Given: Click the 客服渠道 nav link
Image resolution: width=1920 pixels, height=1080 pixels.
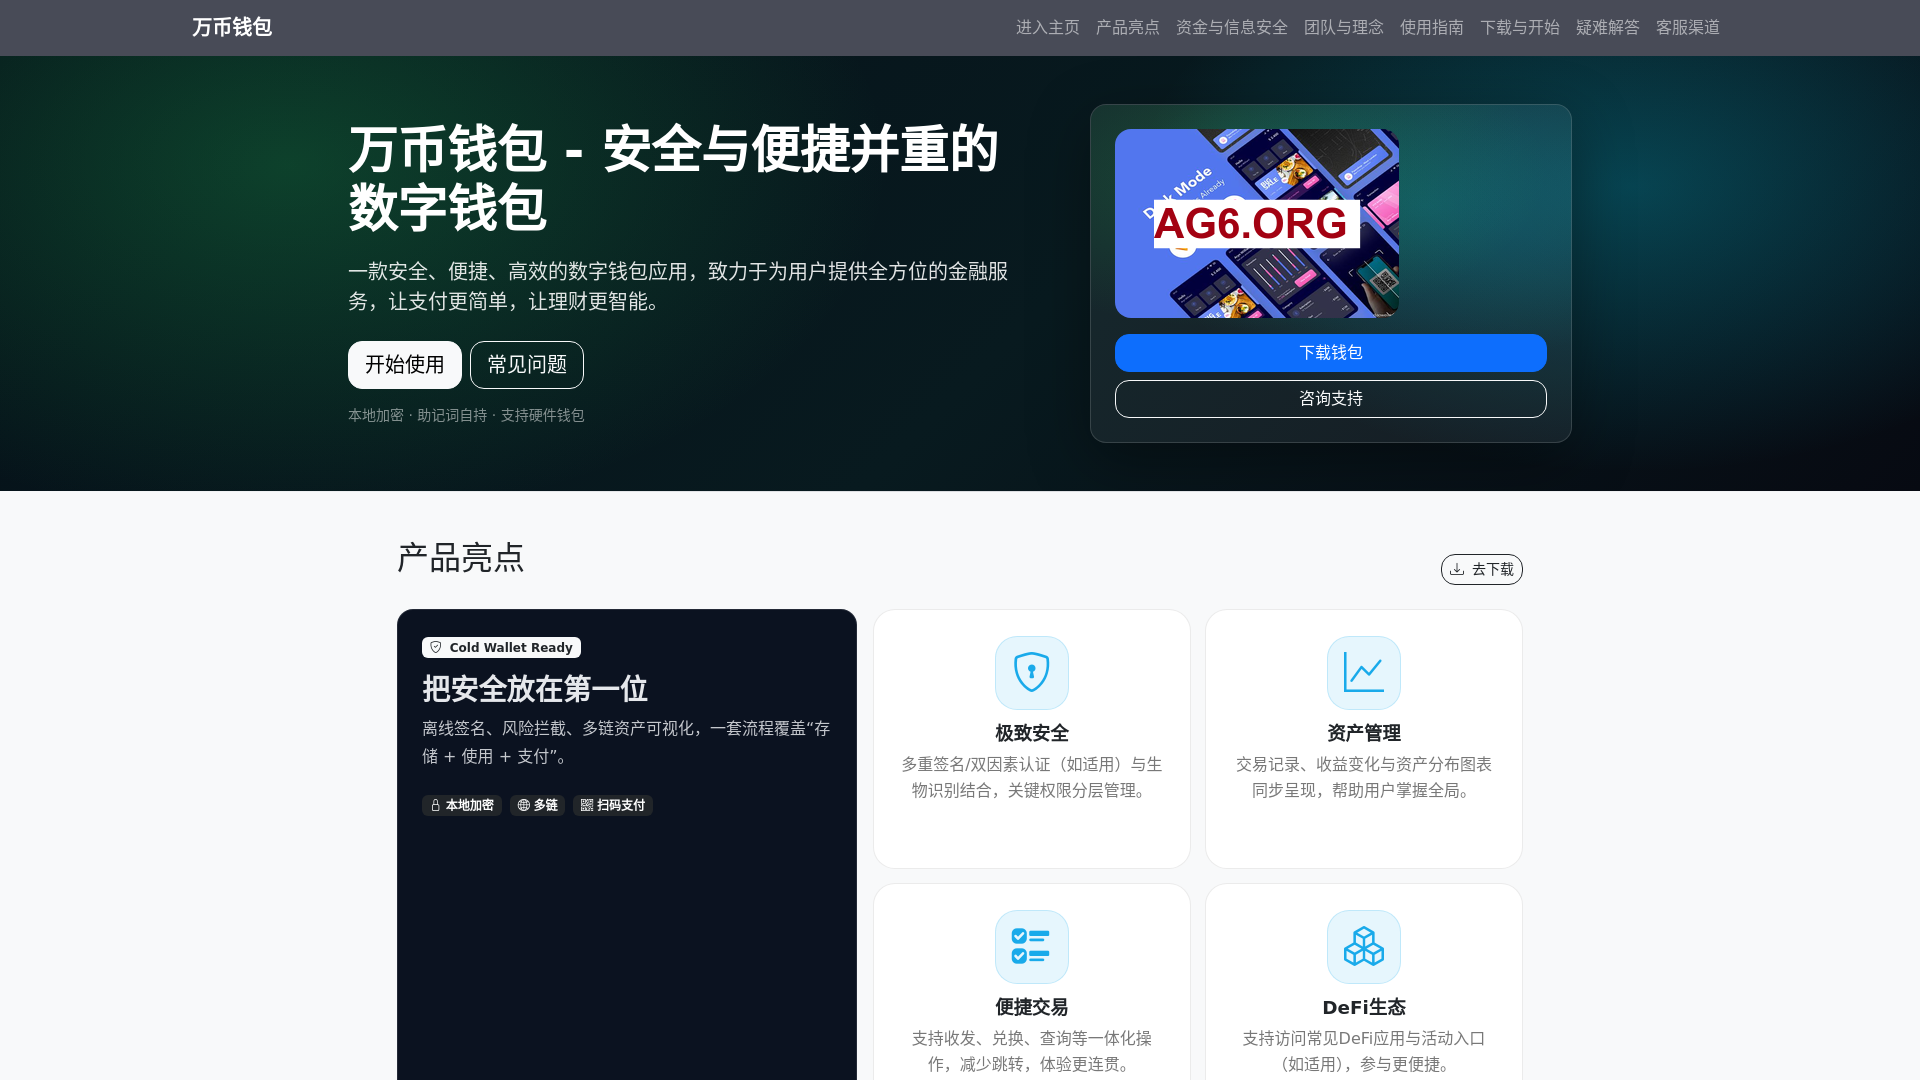Looking at the screenshot, I should coord(1688,27).
